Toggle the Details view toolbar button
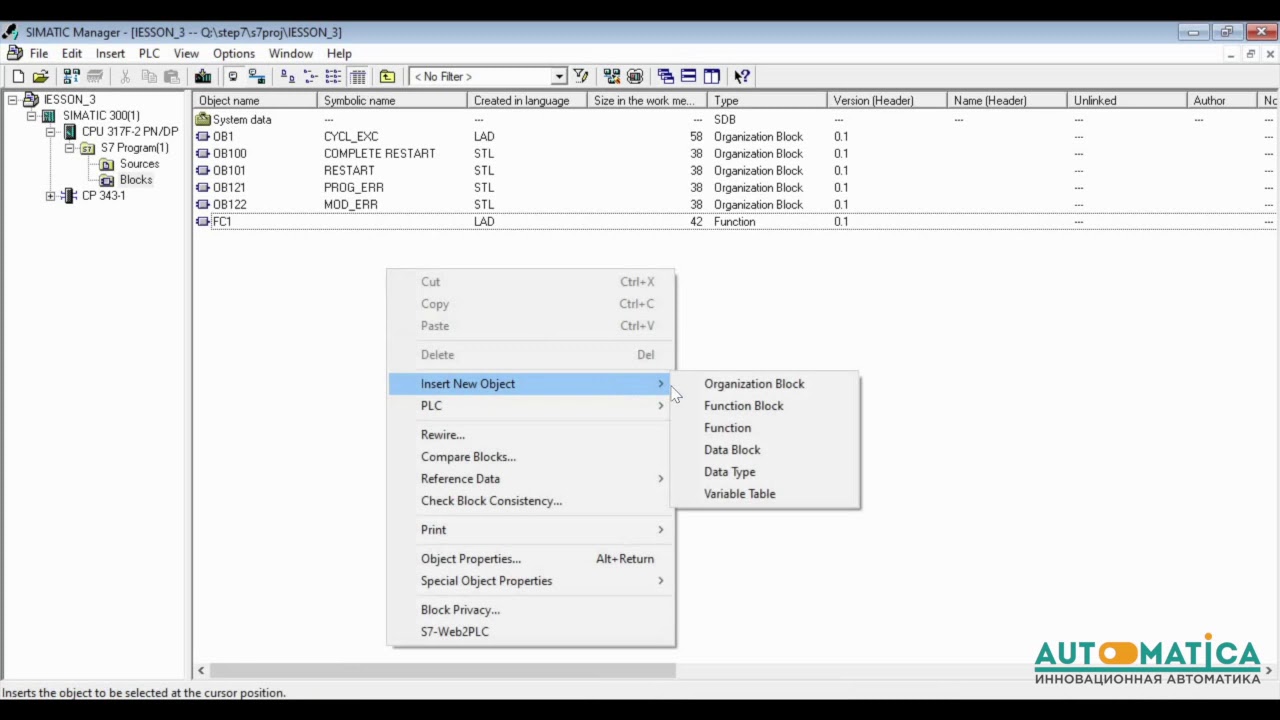 point(357,76)
